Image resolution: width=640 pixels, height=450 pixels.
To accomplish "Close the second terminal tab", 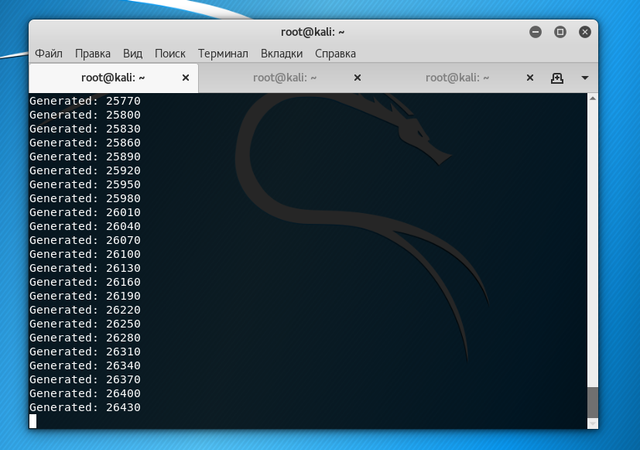I will [357, 78].
